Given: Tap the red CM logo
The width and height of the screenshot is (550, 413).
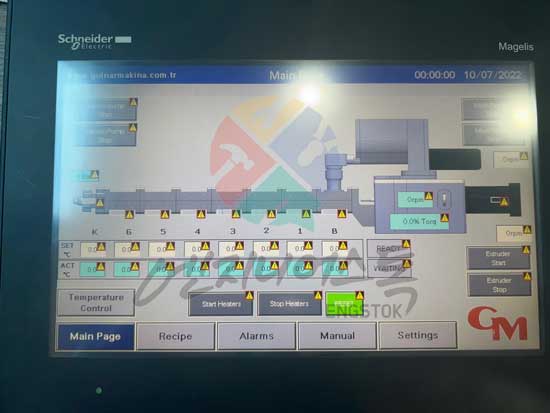Looking at the screenshot, I should click(498, 323).
